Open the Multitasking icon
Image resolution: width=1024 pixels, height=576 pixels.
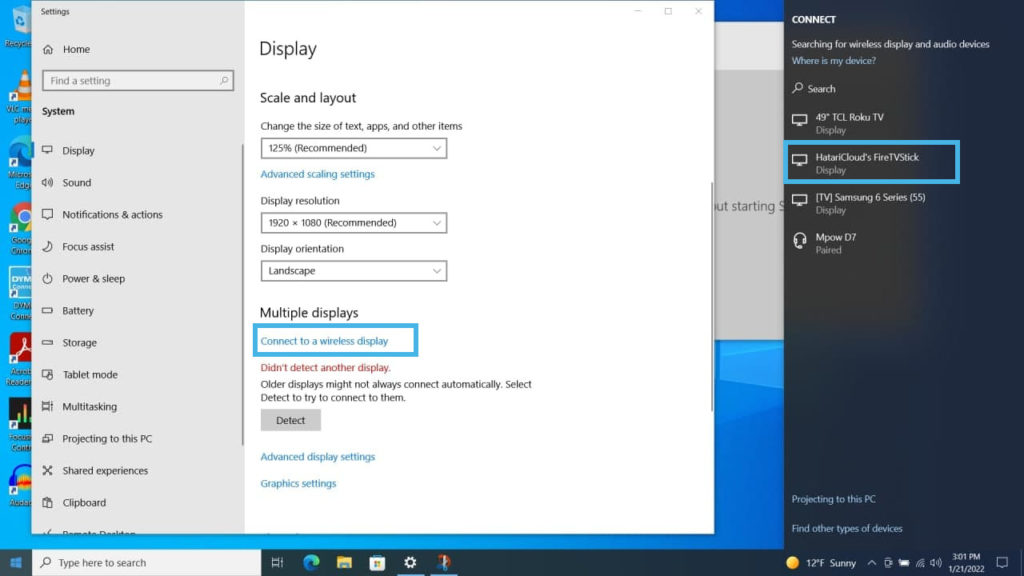tap(48, 406)
